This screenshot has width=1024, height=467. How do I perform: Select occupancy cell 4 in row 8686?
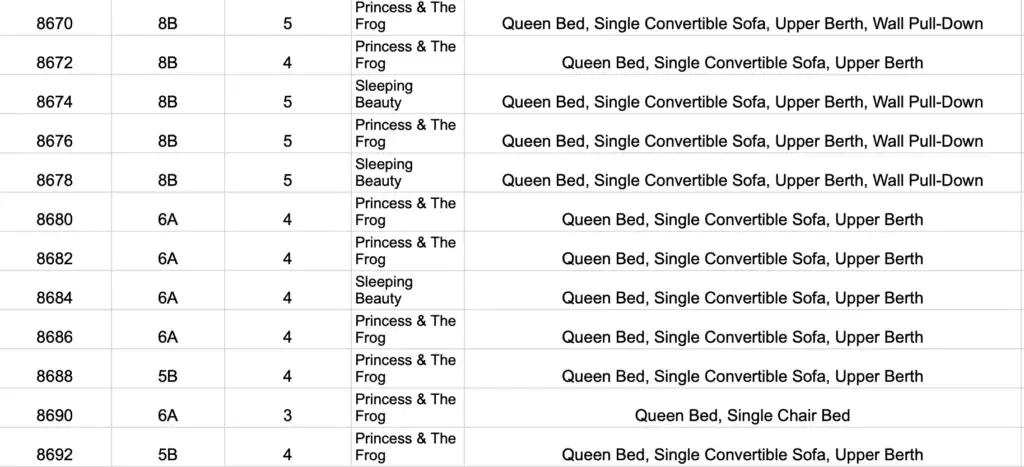(287, 338)
